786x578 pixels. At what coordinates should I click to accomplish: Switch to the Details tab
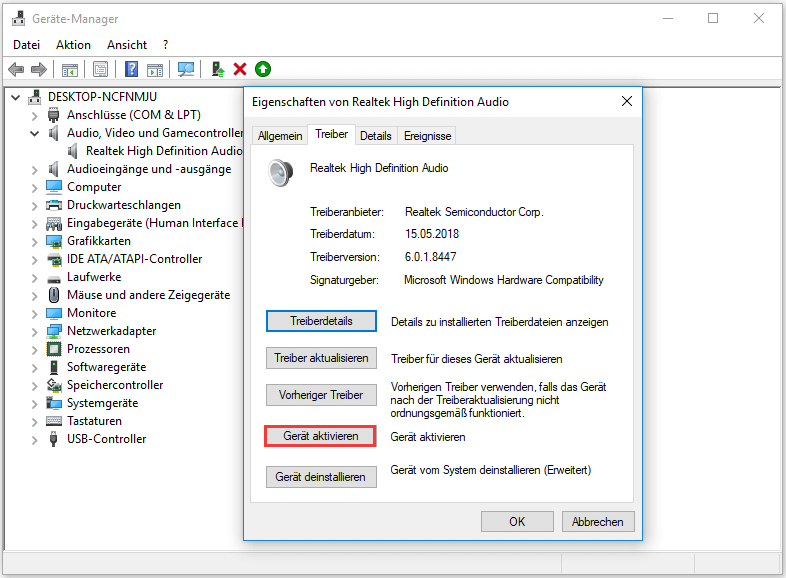click(x=375, y=136)
